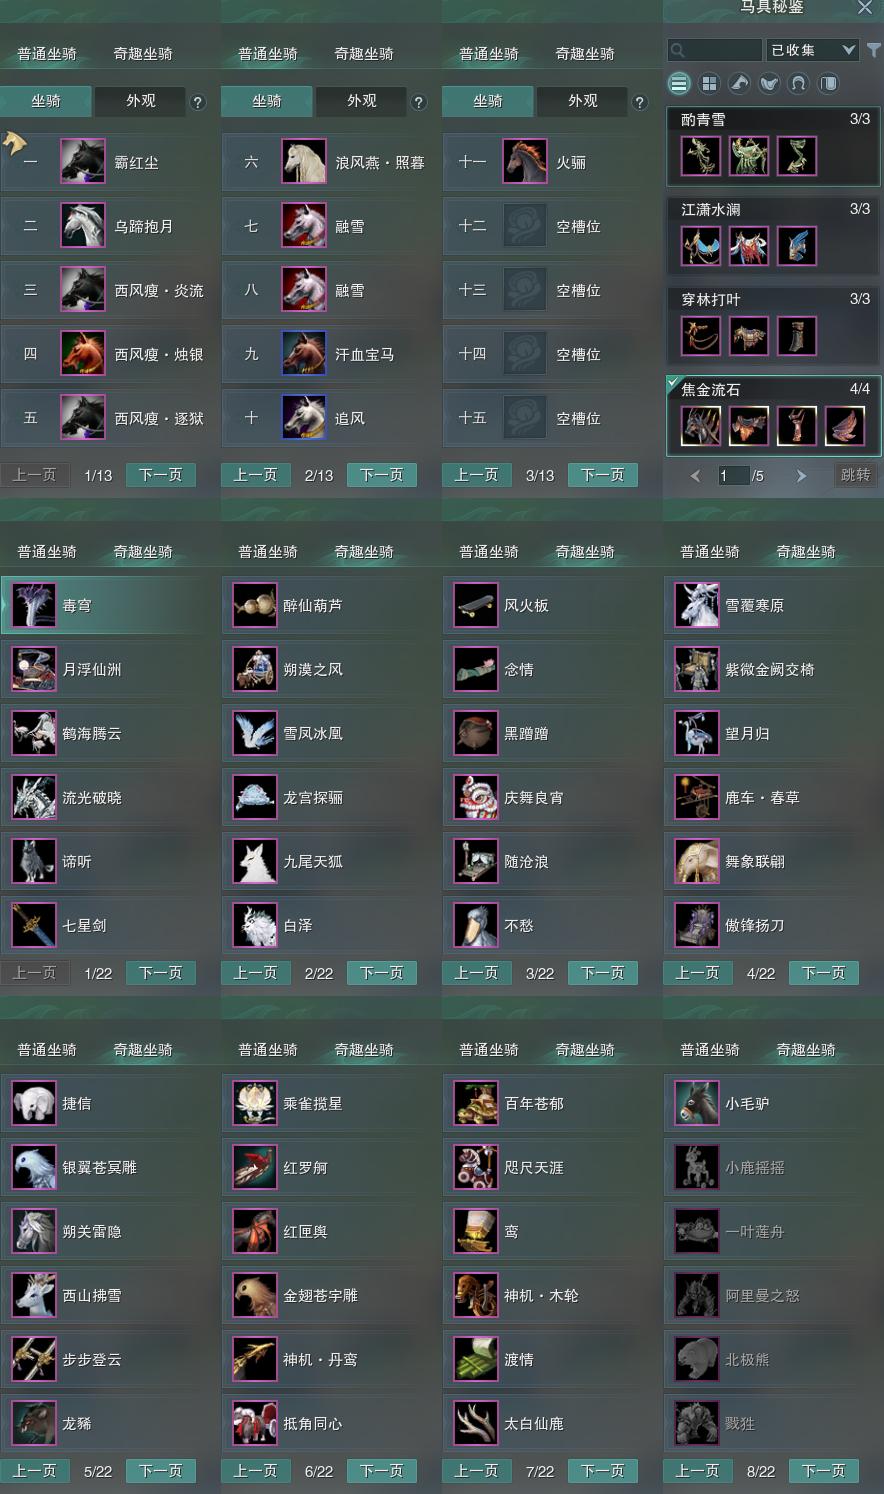
Task: Select the 风火板 skateboard mount icon
Action: point(475,606)
